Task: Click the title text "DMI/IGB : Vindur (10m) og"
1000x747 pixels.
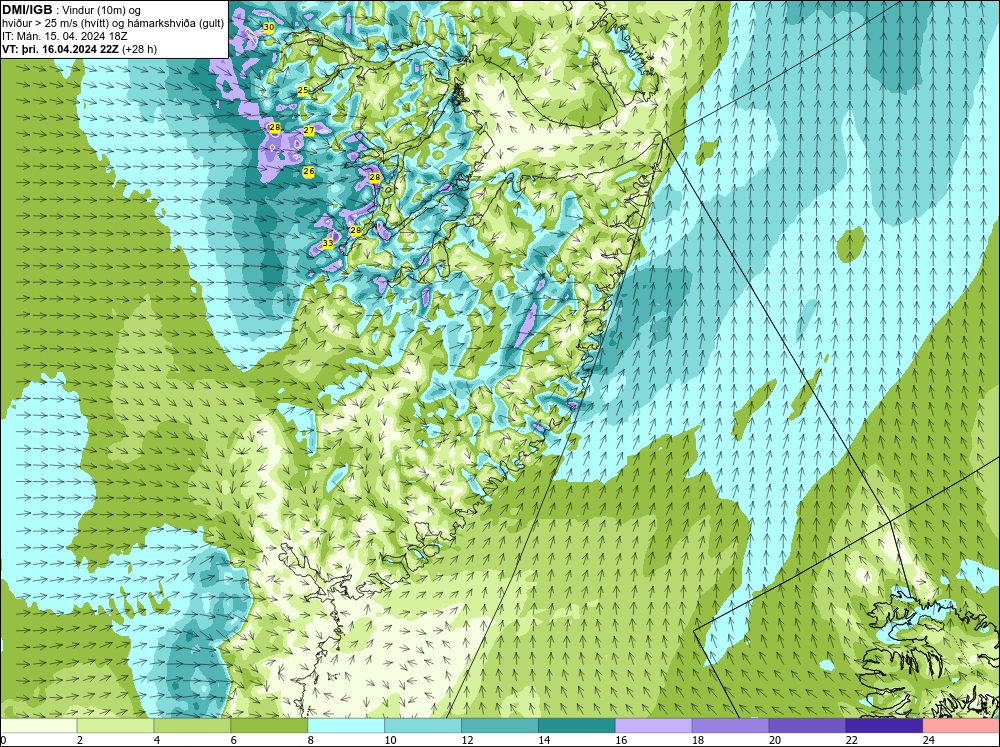Action: click(x=72, y=10)
